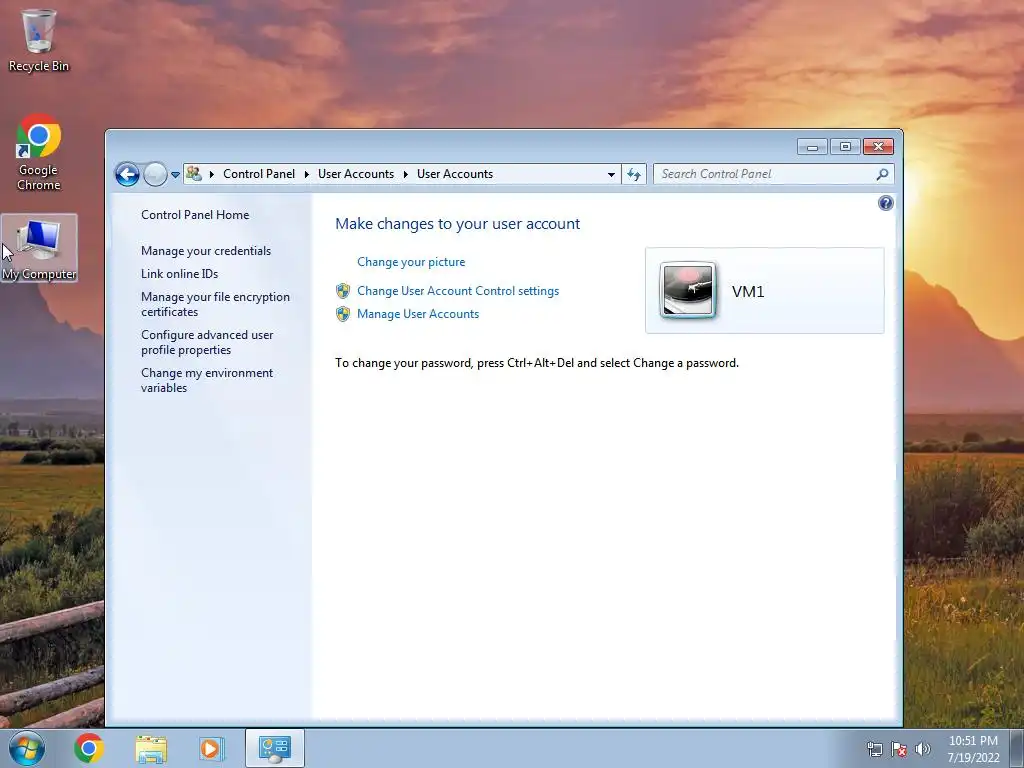Click Change your picture link
This screenshot has width=1024, height=768.
click(411, 262)
